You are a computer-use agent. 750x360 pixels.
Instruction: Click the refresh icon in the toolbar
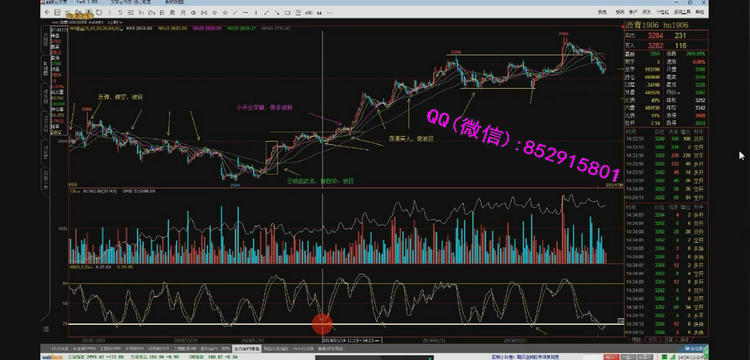99,13
